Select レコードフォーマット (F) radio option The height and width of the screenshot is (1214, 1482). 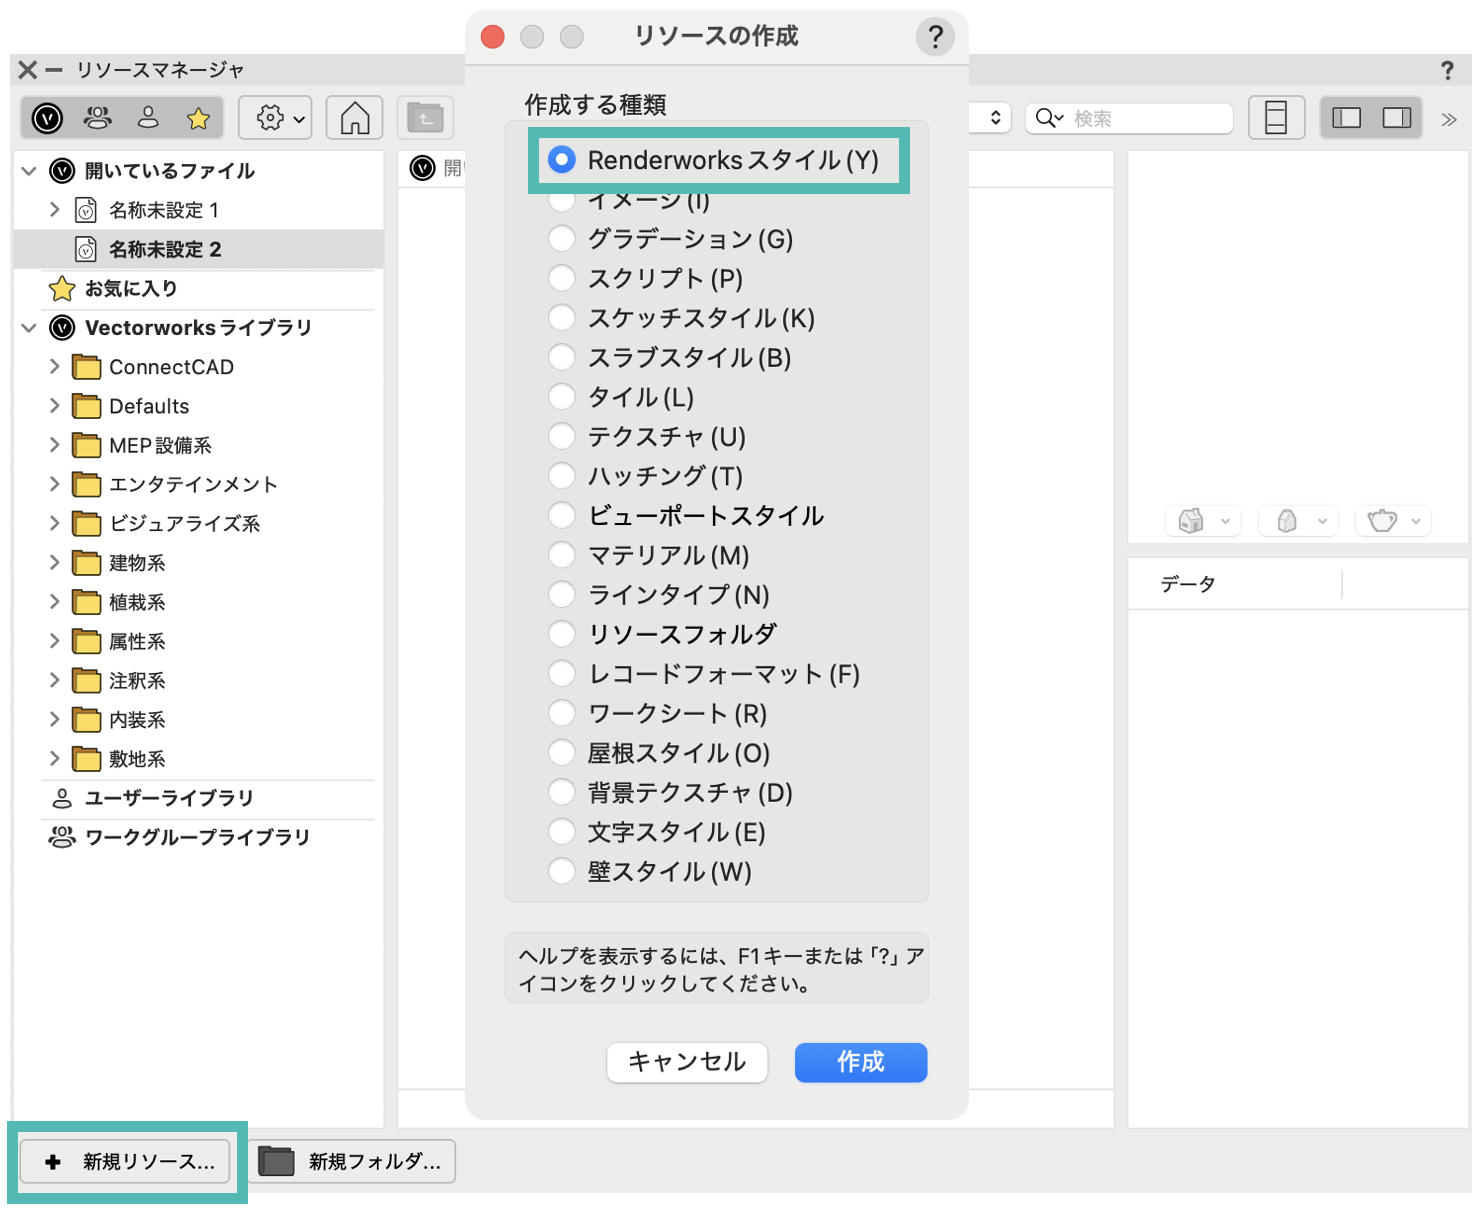point(562,674)
